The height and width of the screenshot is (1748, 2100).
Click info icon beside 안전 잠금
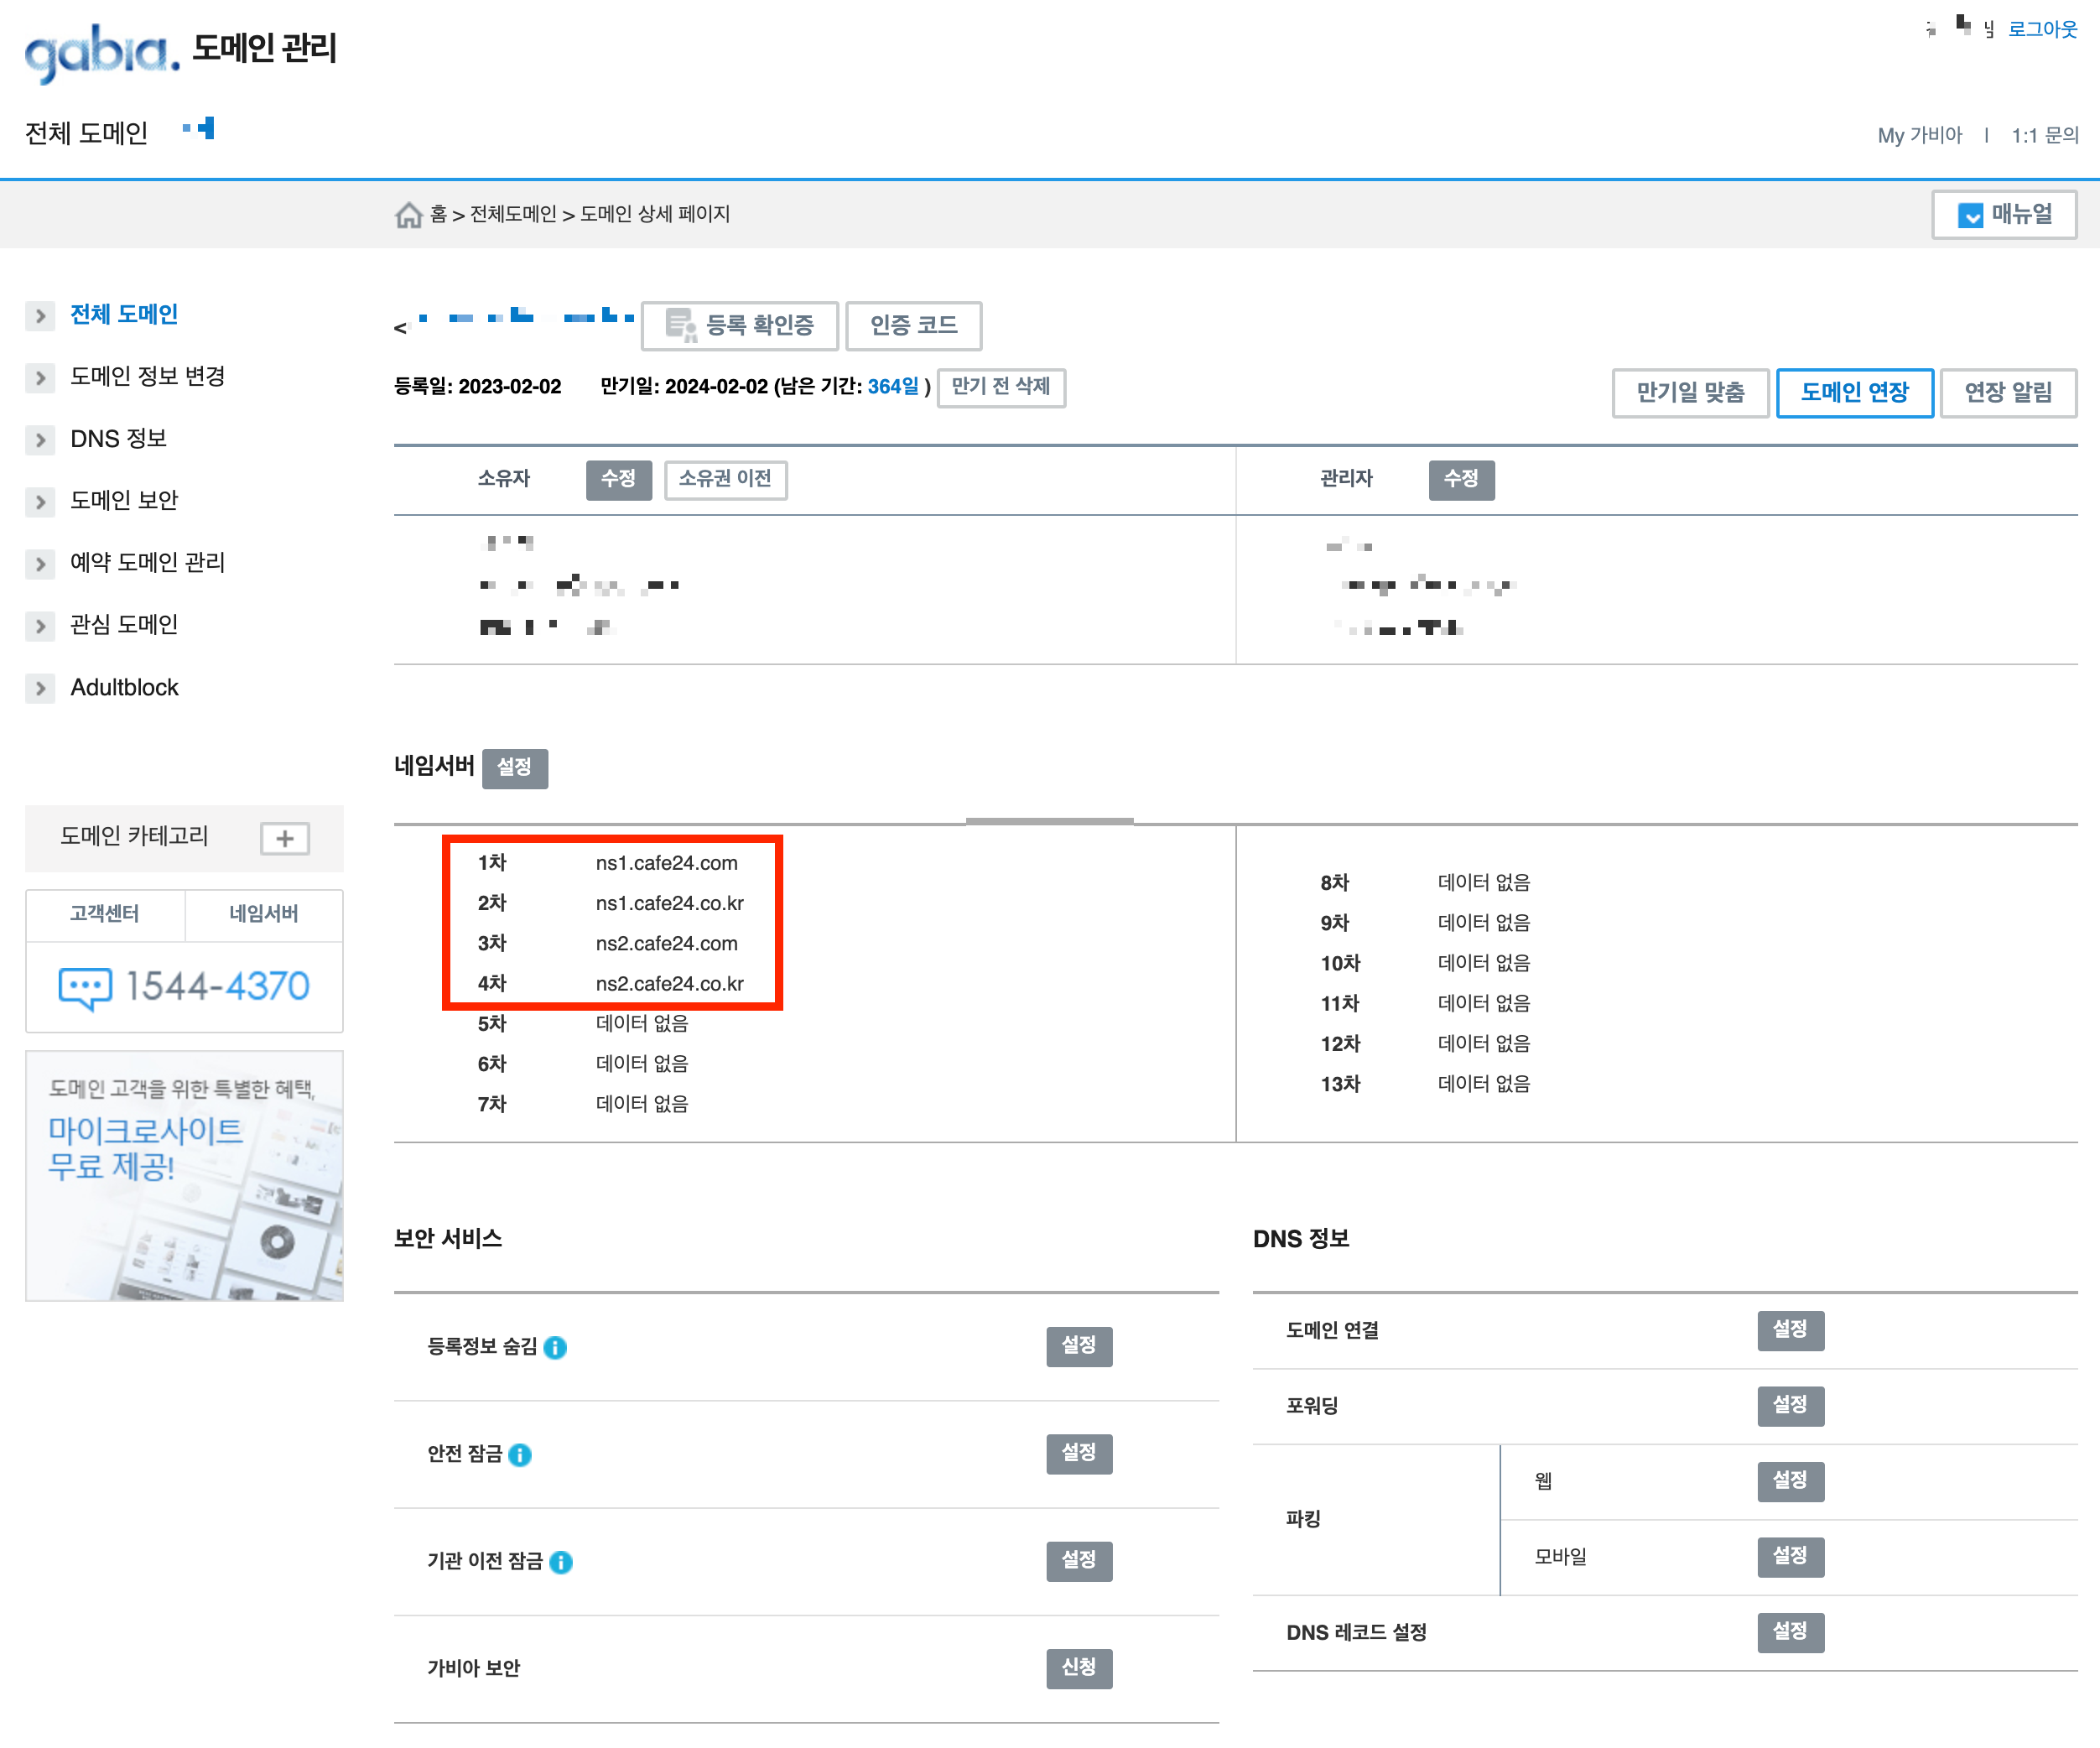tap(520, 1455)
